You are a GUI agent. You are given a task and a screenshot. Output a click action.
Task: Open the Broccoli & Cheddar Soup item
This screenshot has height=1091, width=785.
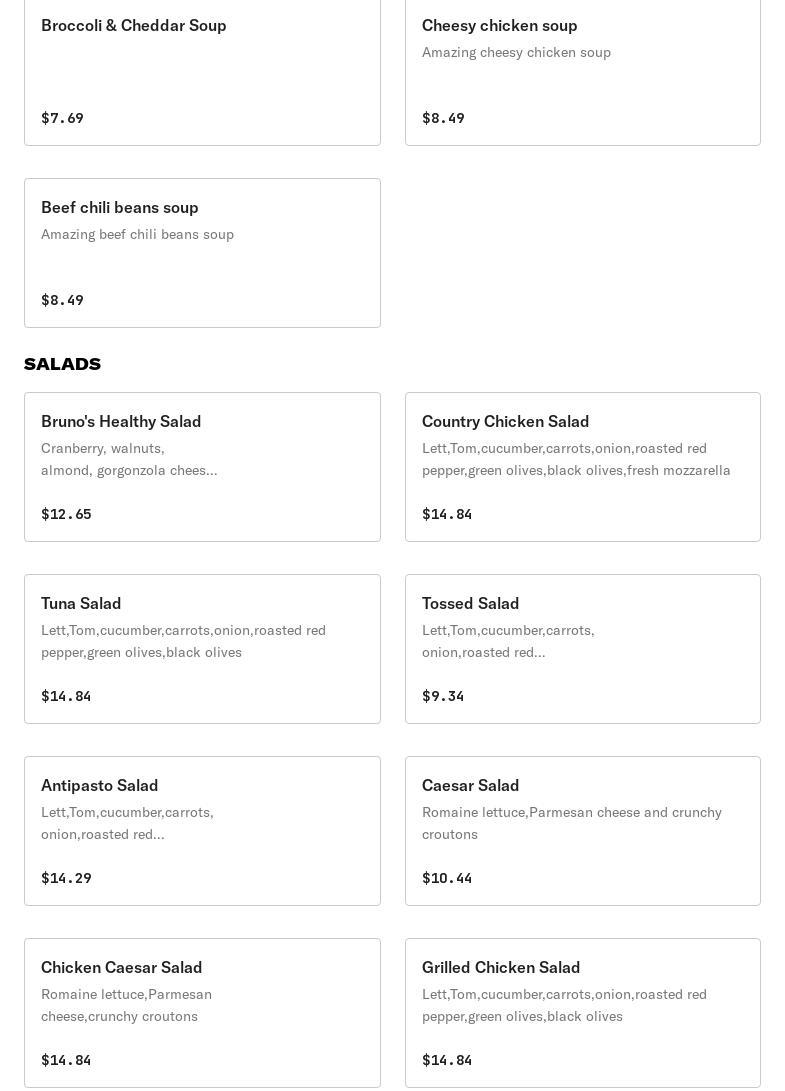coord(202,72)
